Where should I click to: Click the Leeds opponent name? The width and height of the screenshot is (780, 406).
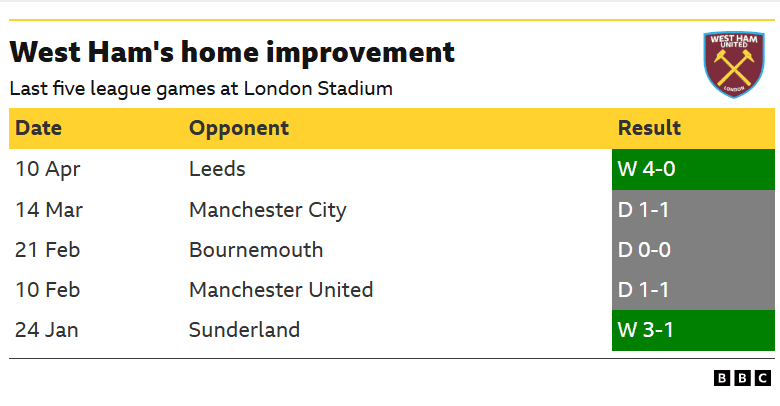click(217, 169)
